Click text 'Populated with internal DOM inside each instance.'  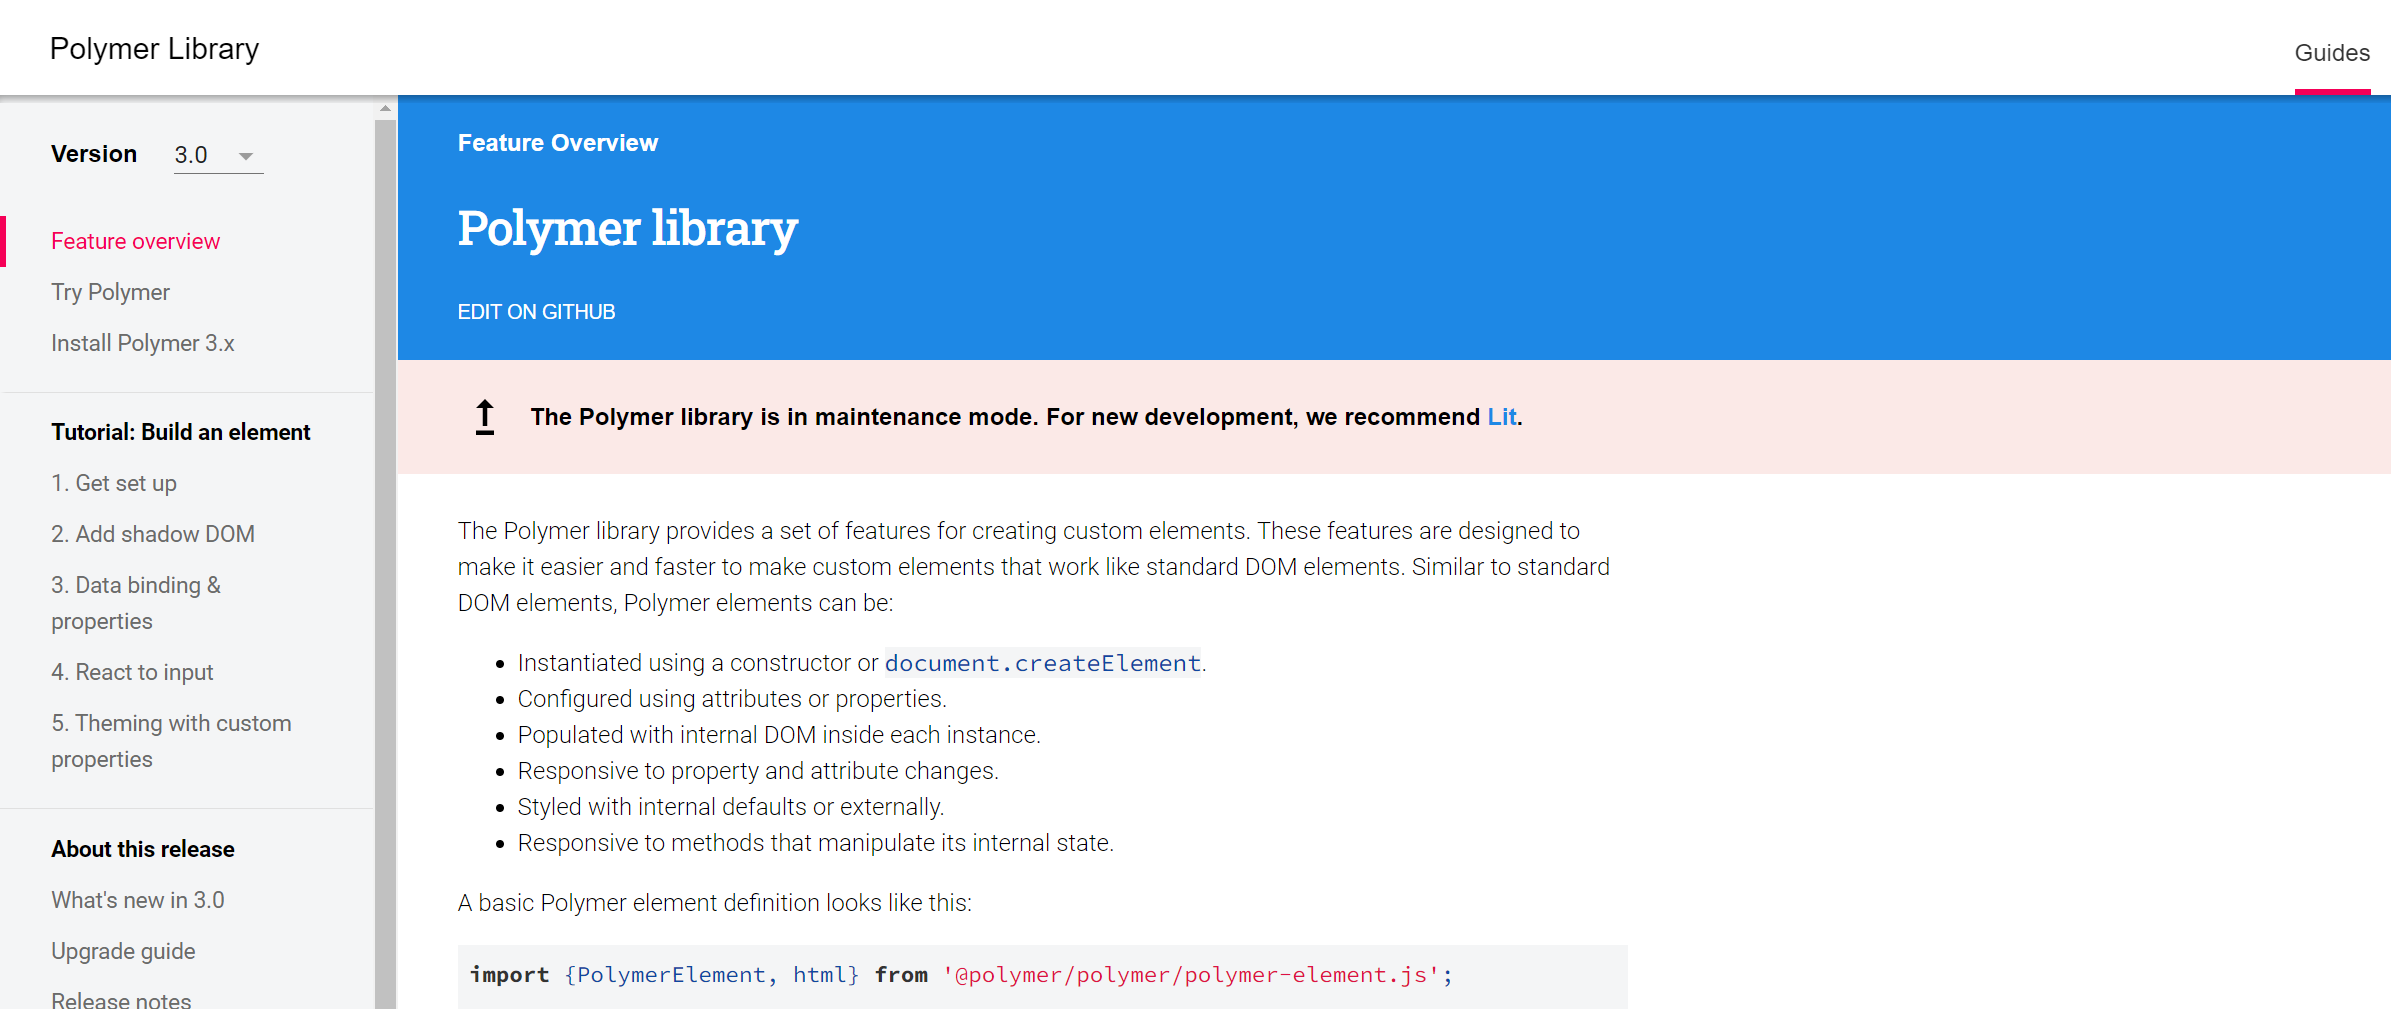[x=779, y=735]
